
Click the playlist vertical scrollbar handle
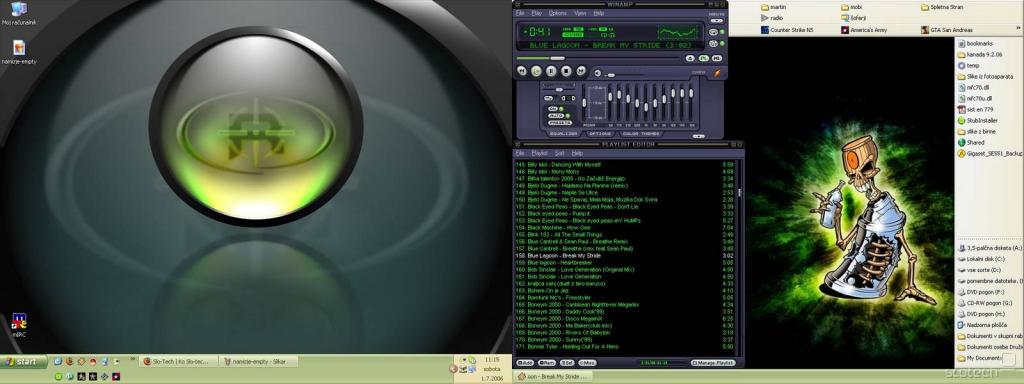(x=739, y=192)
